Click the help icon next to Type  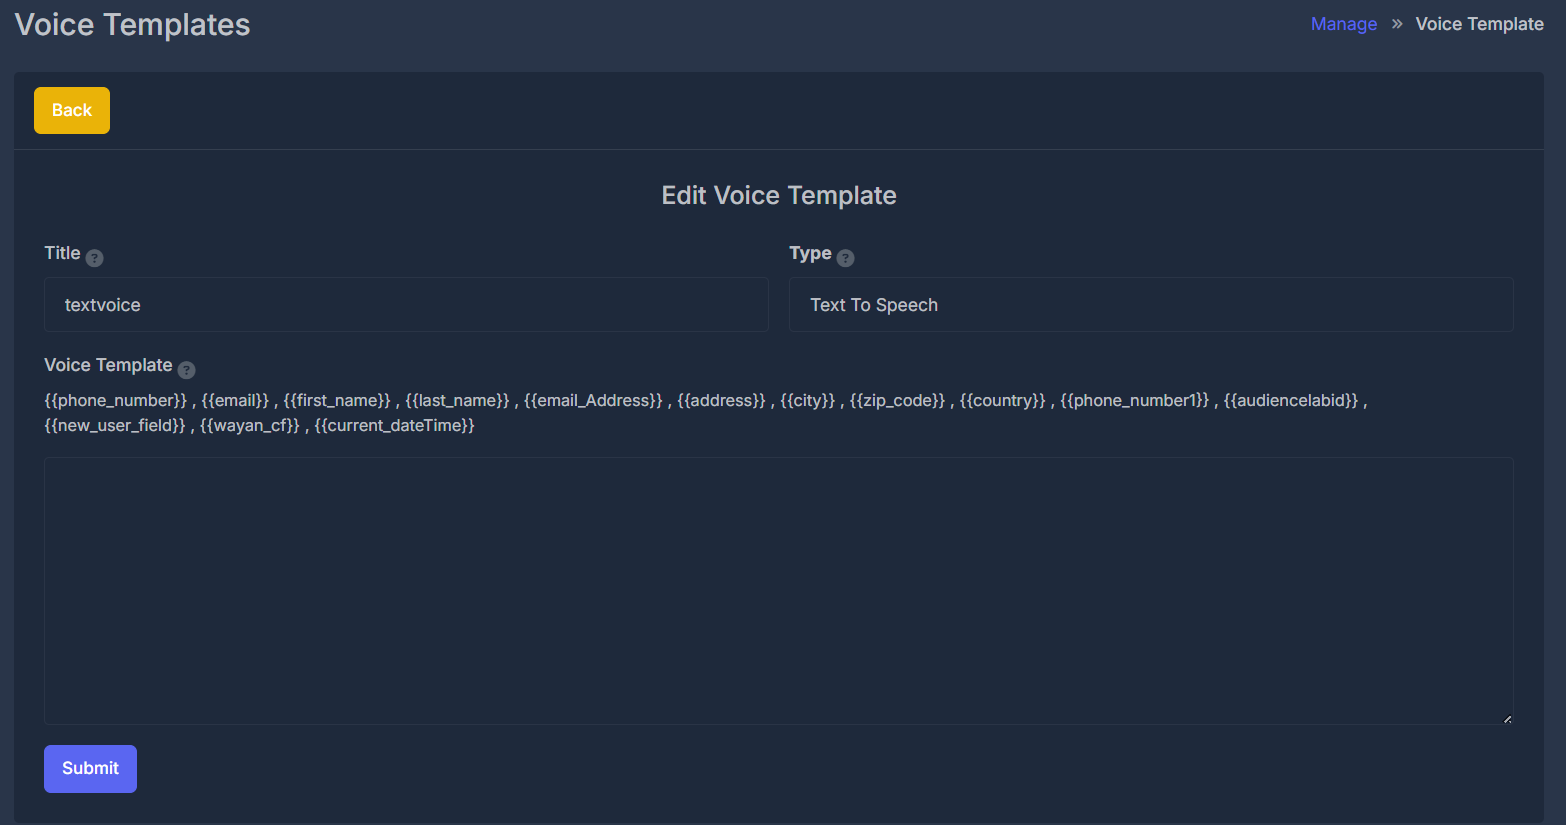click(x=847, y=257)
